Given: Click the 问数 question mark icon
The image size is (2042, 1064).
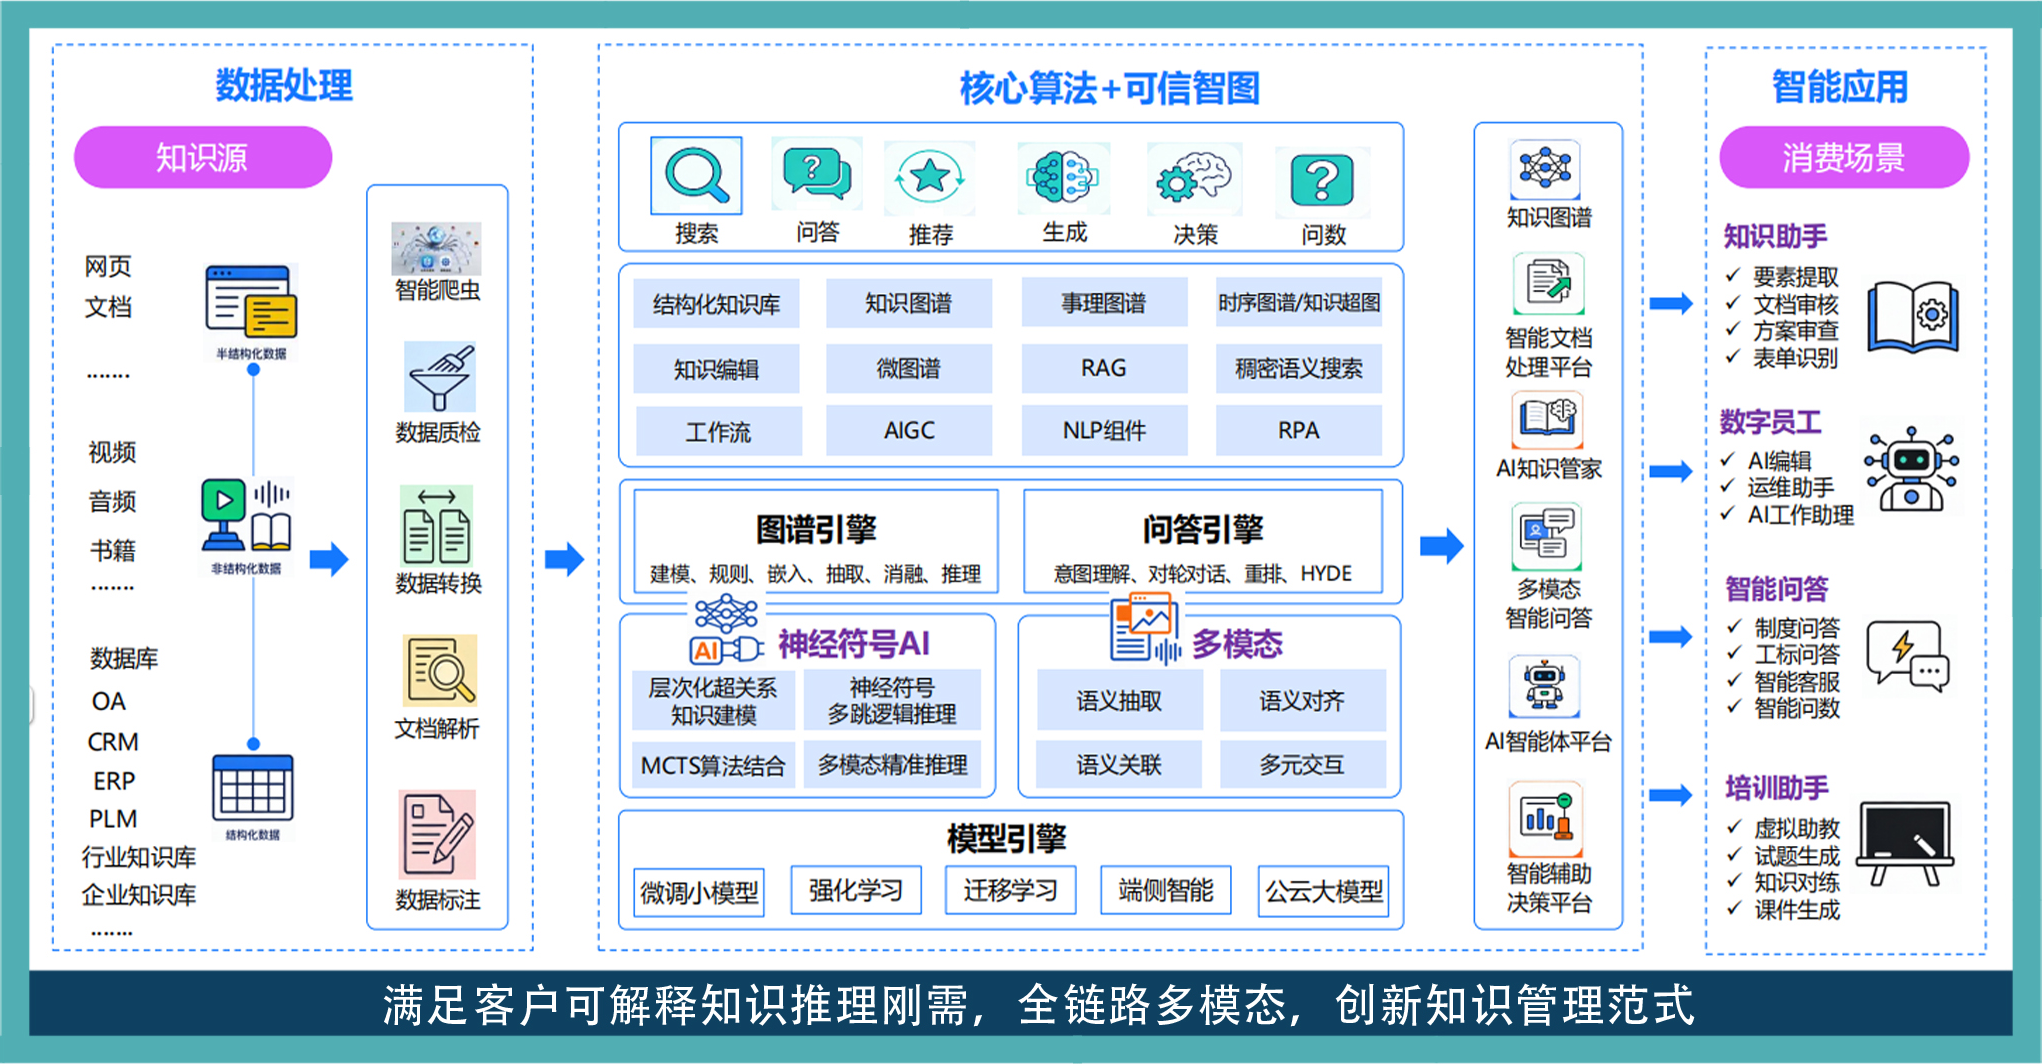Looking at the screenshot, I should (1322, 181).
